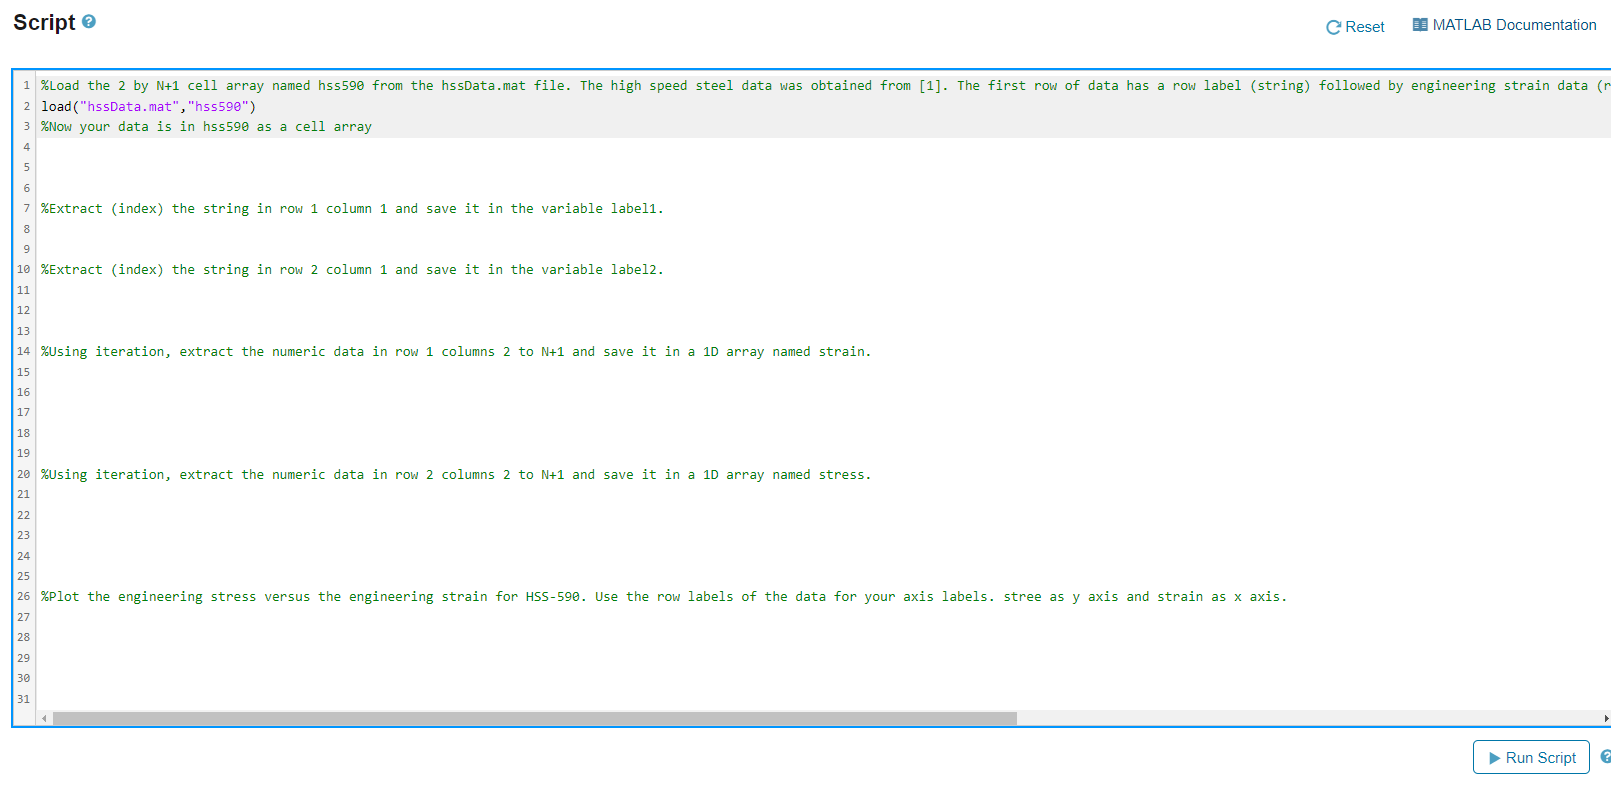Place cursor on empty line 21
This screenshot has height=785, width=1611.
(x=823, y=494)
